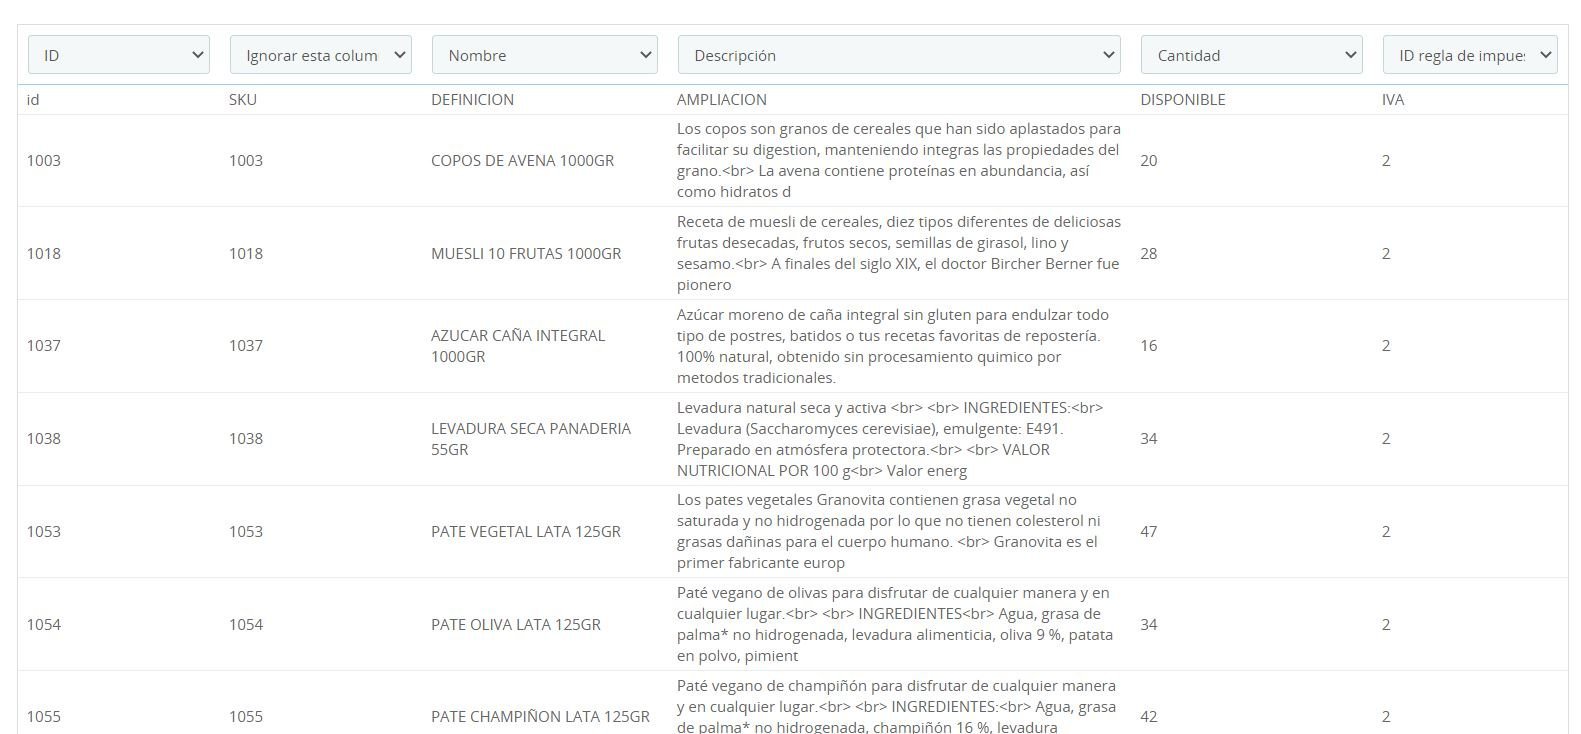
Task: Click 1037 in the SKU column
Action: coord(246,346)
